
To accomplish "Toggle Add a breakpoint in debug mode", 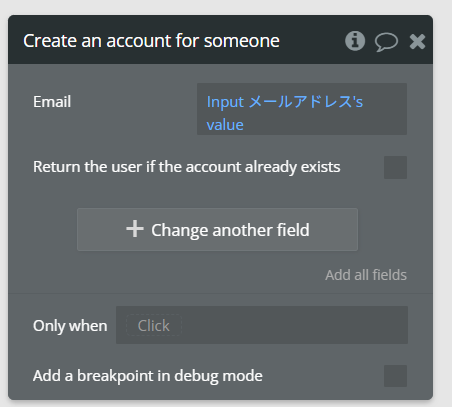I will (x=395, y=376).
